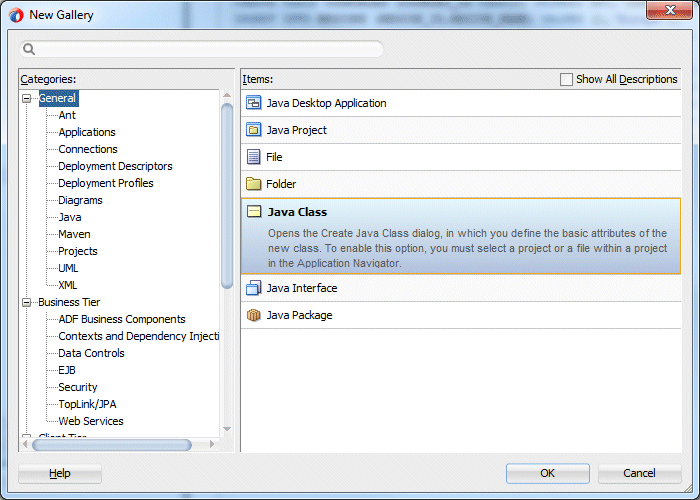The height and width of the screenshot is (500, 700).
Task: Select the Security category
Action: 77,387
